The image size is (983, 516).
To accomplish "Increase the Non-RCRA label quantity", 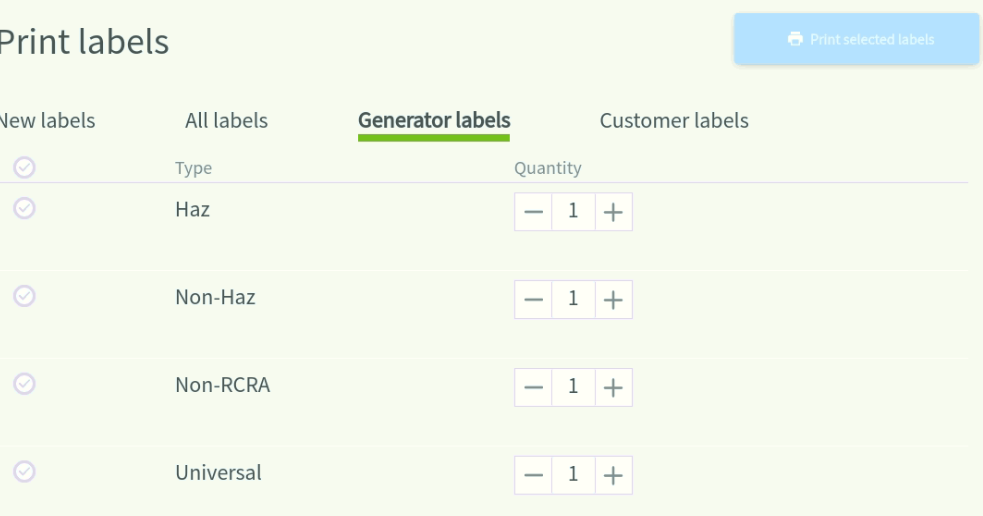I will click(x=613, y=387).
